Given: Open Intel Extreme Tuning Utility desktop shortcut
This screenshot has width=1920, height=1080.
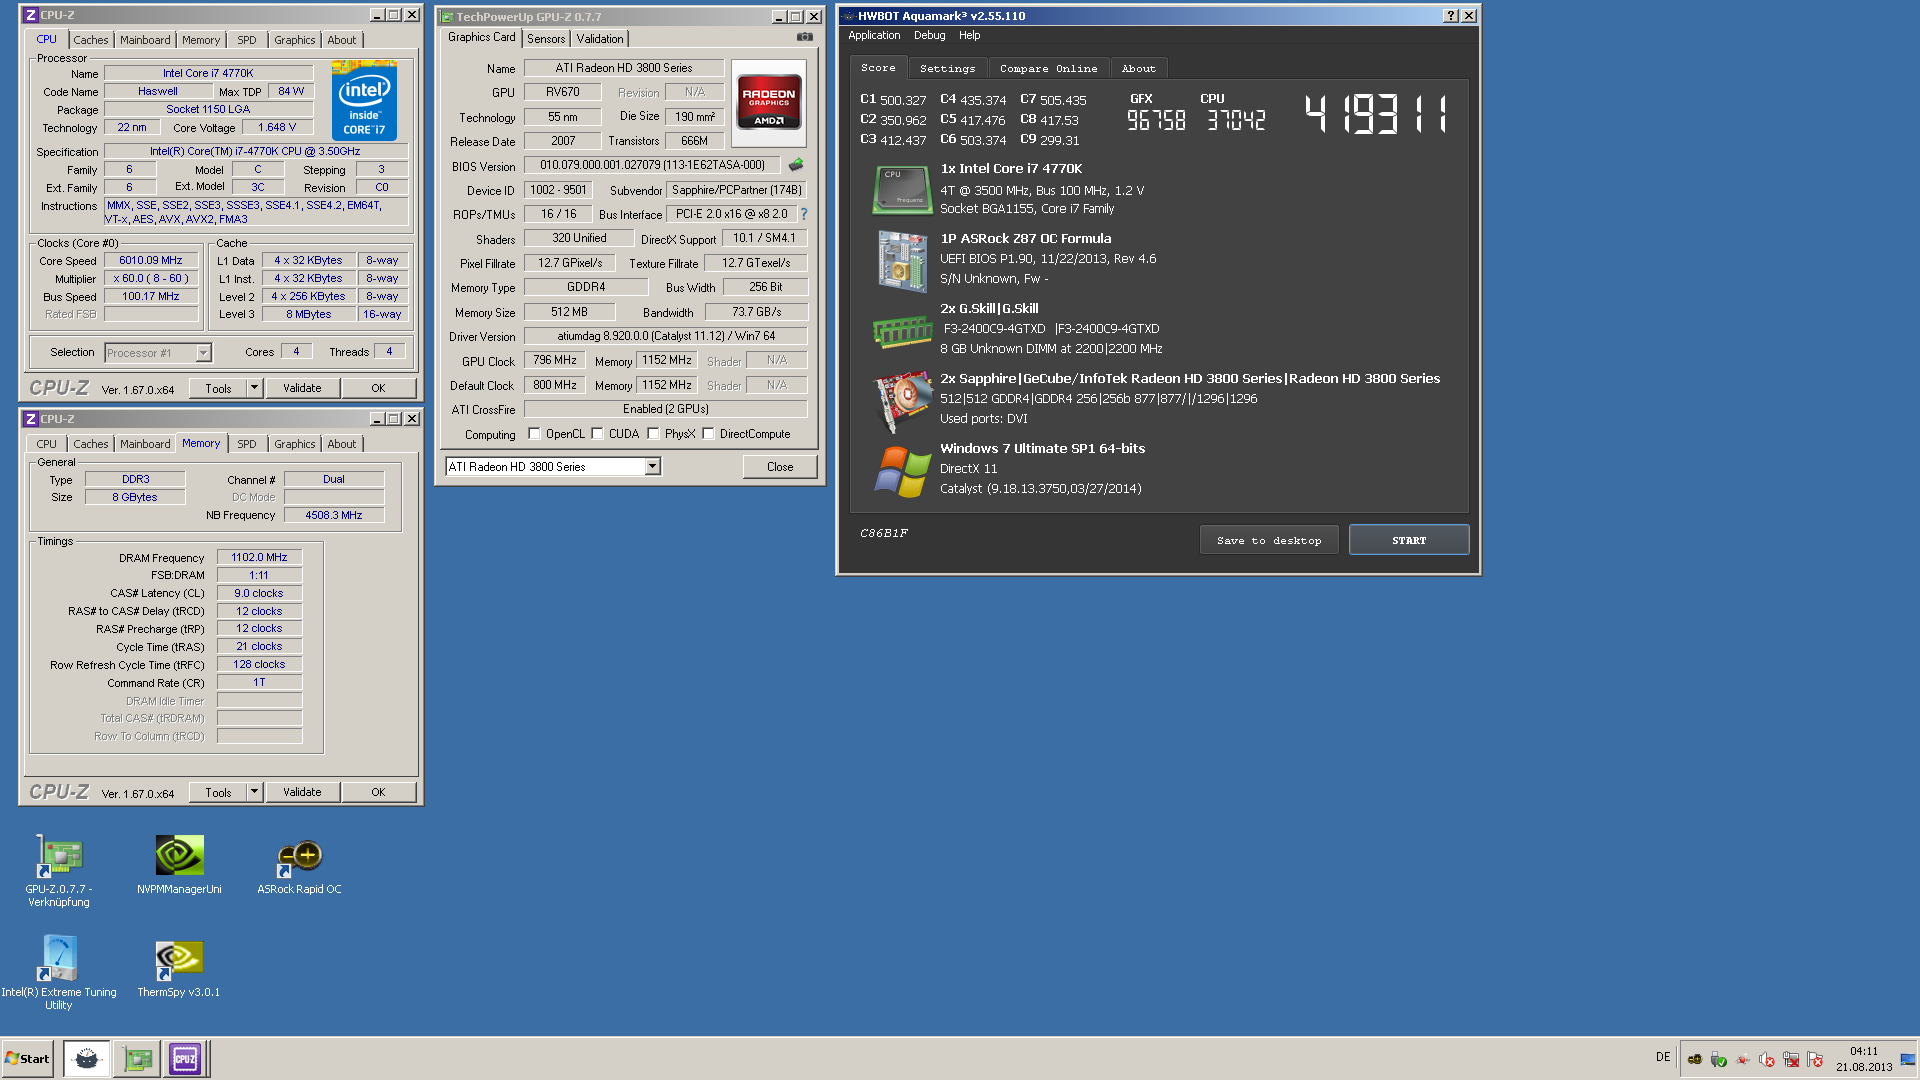Looking at the screenshot, I should pyautogui.click(x=59, y=973).
